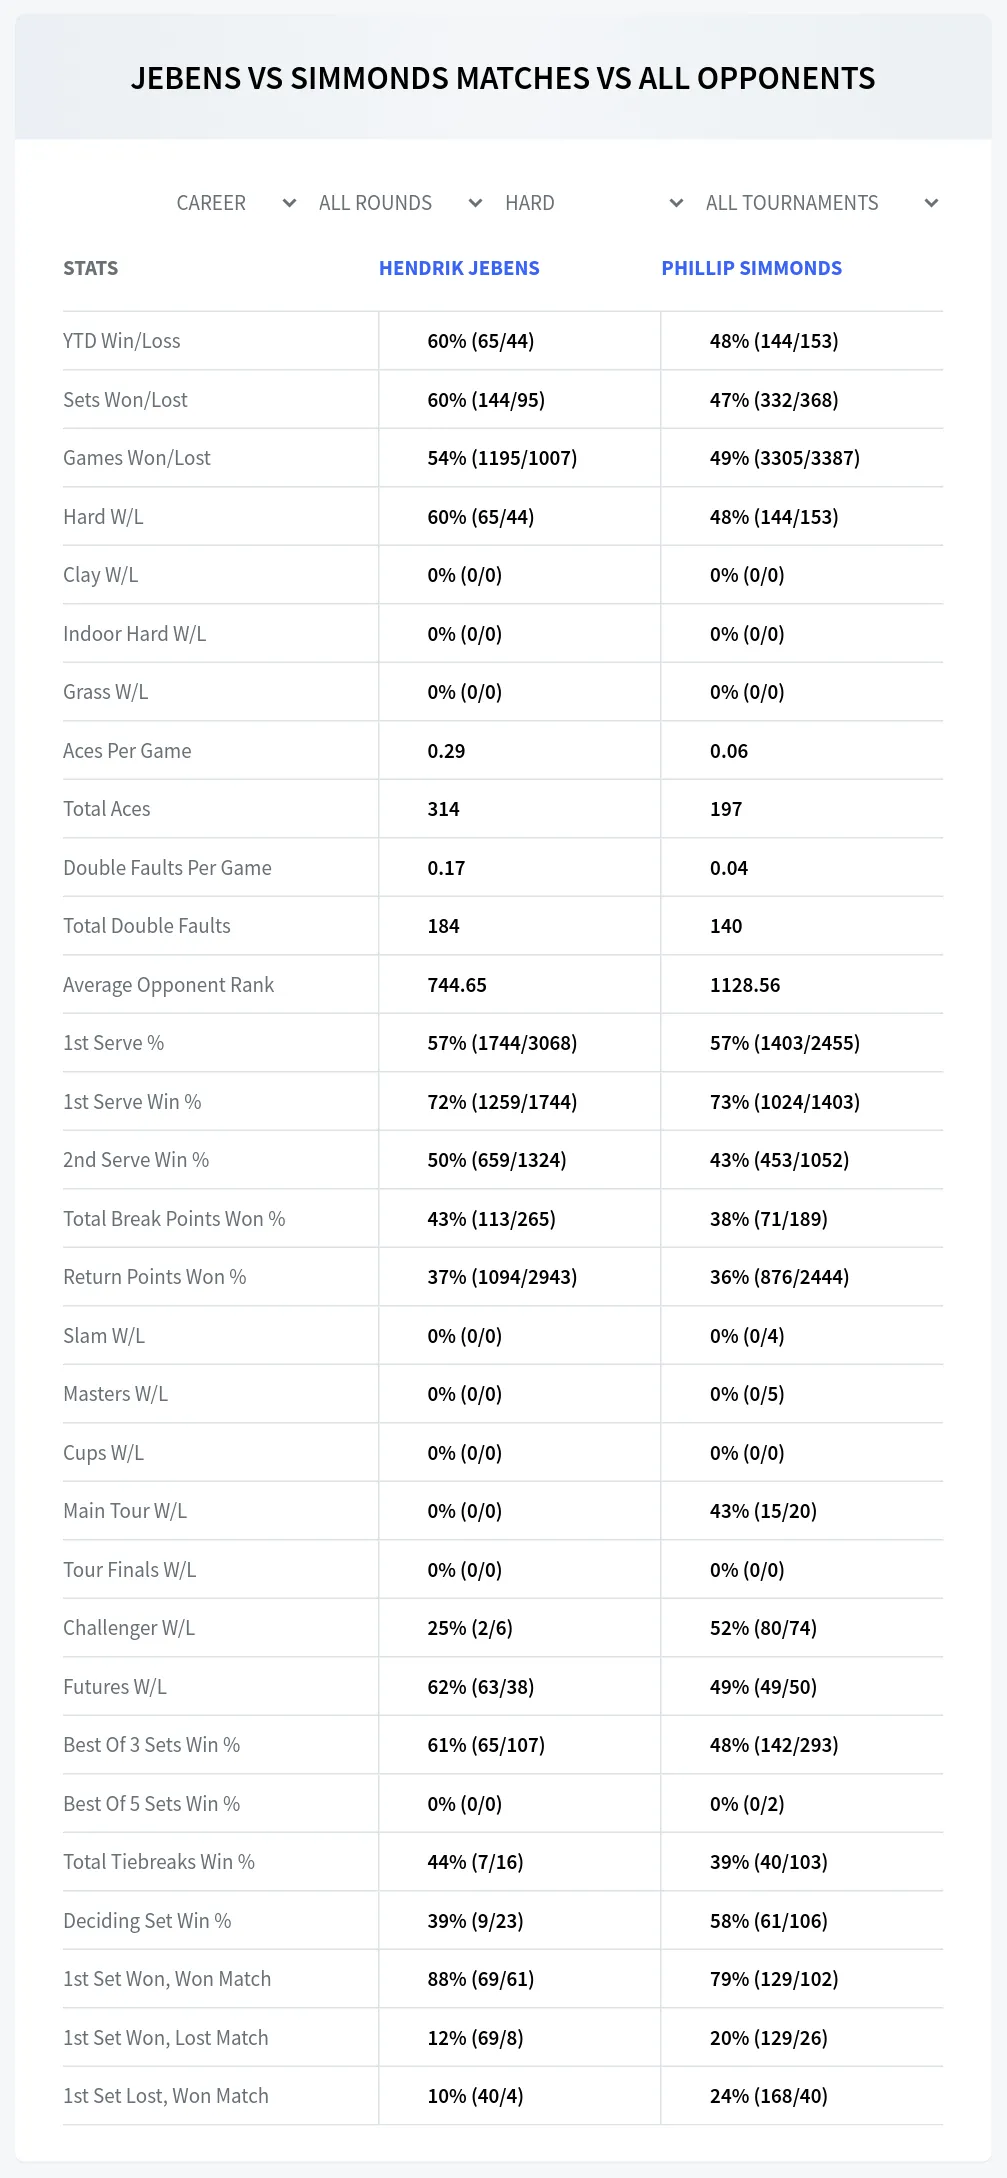Click Simmonds' Deciding Set Win value

click(x=769, y=1921)
